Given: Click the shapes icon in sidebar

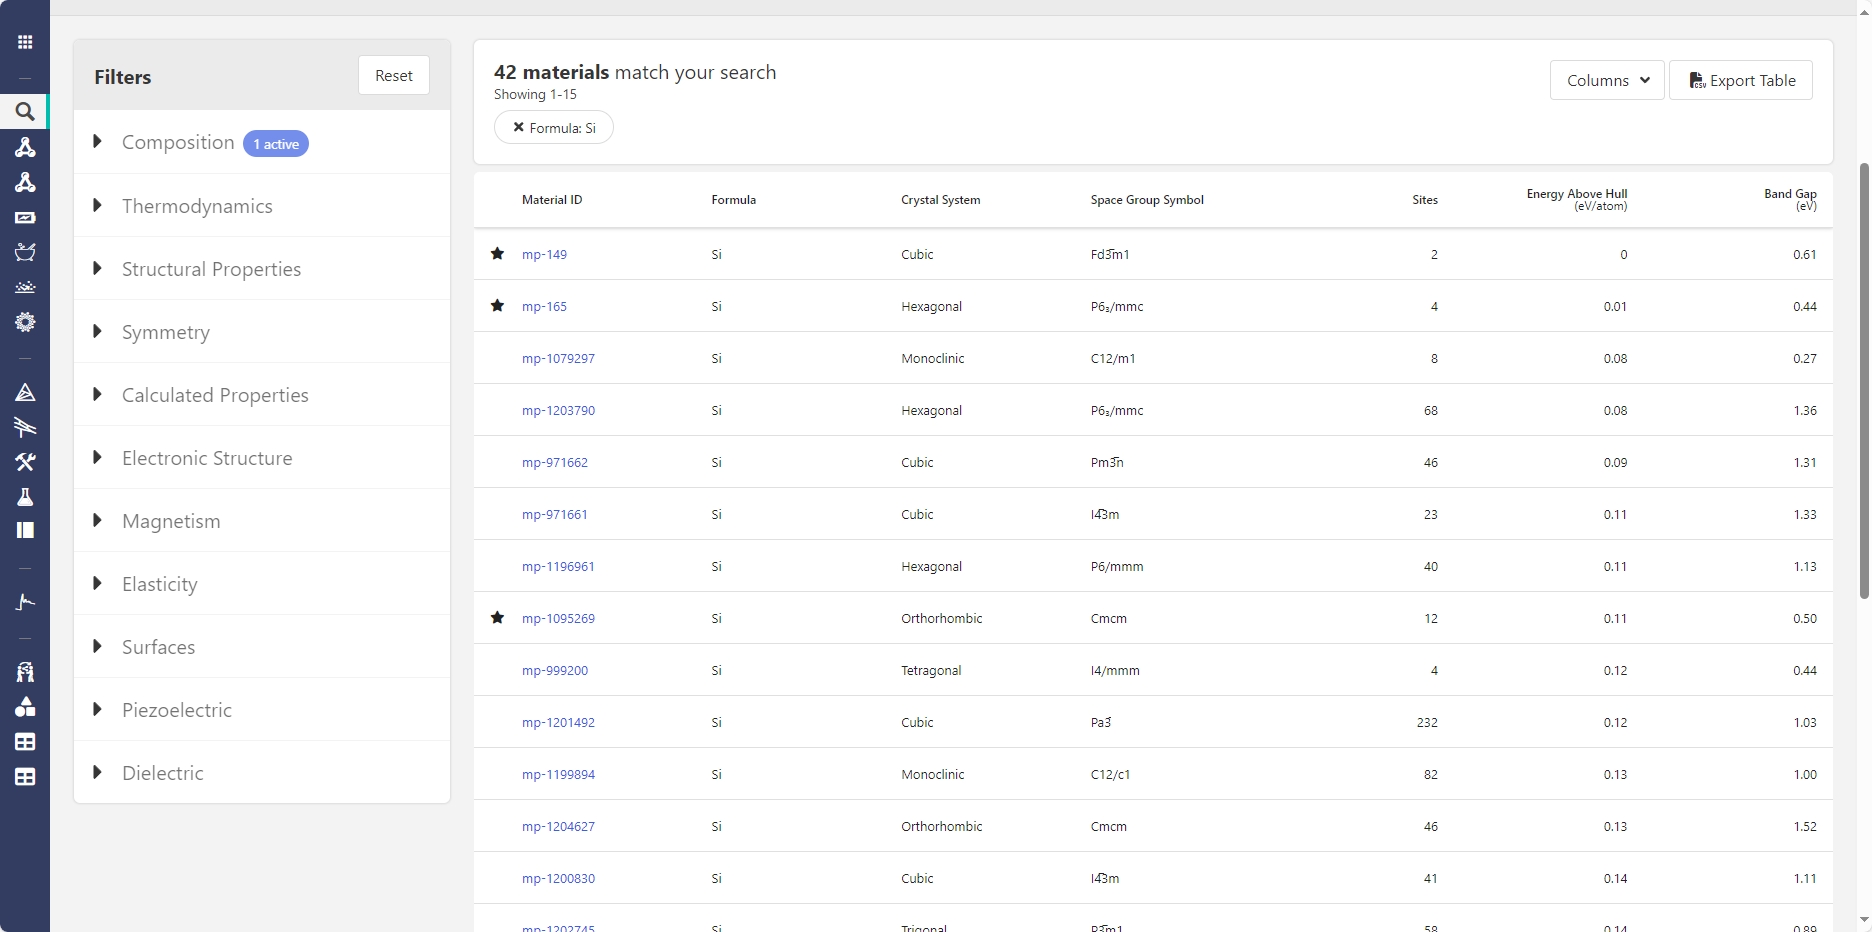Looking at the screenshot, I should (x=25, y=707).
